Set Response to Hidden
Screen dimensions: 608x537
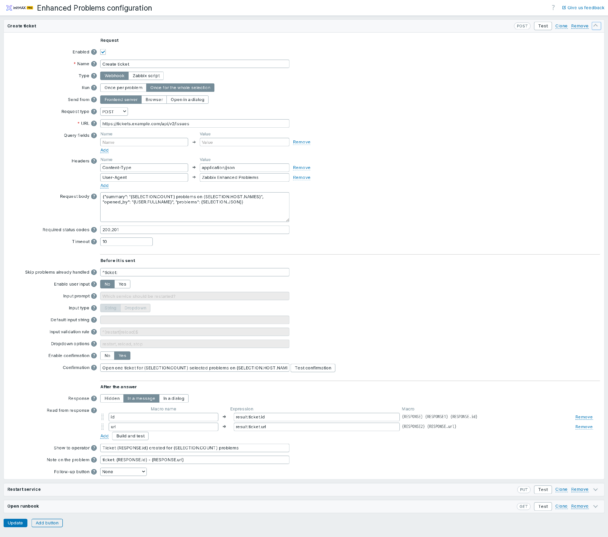coord(112,399)
